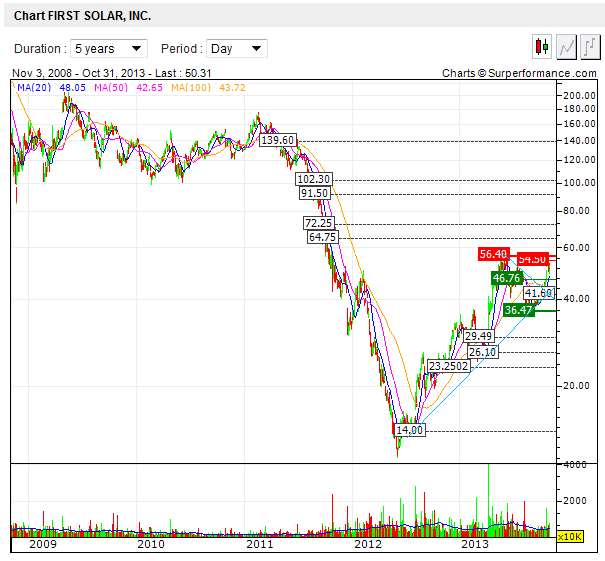Click the 48.05 MA(20) value
605x561 pixels.
(x=72, y=88)
